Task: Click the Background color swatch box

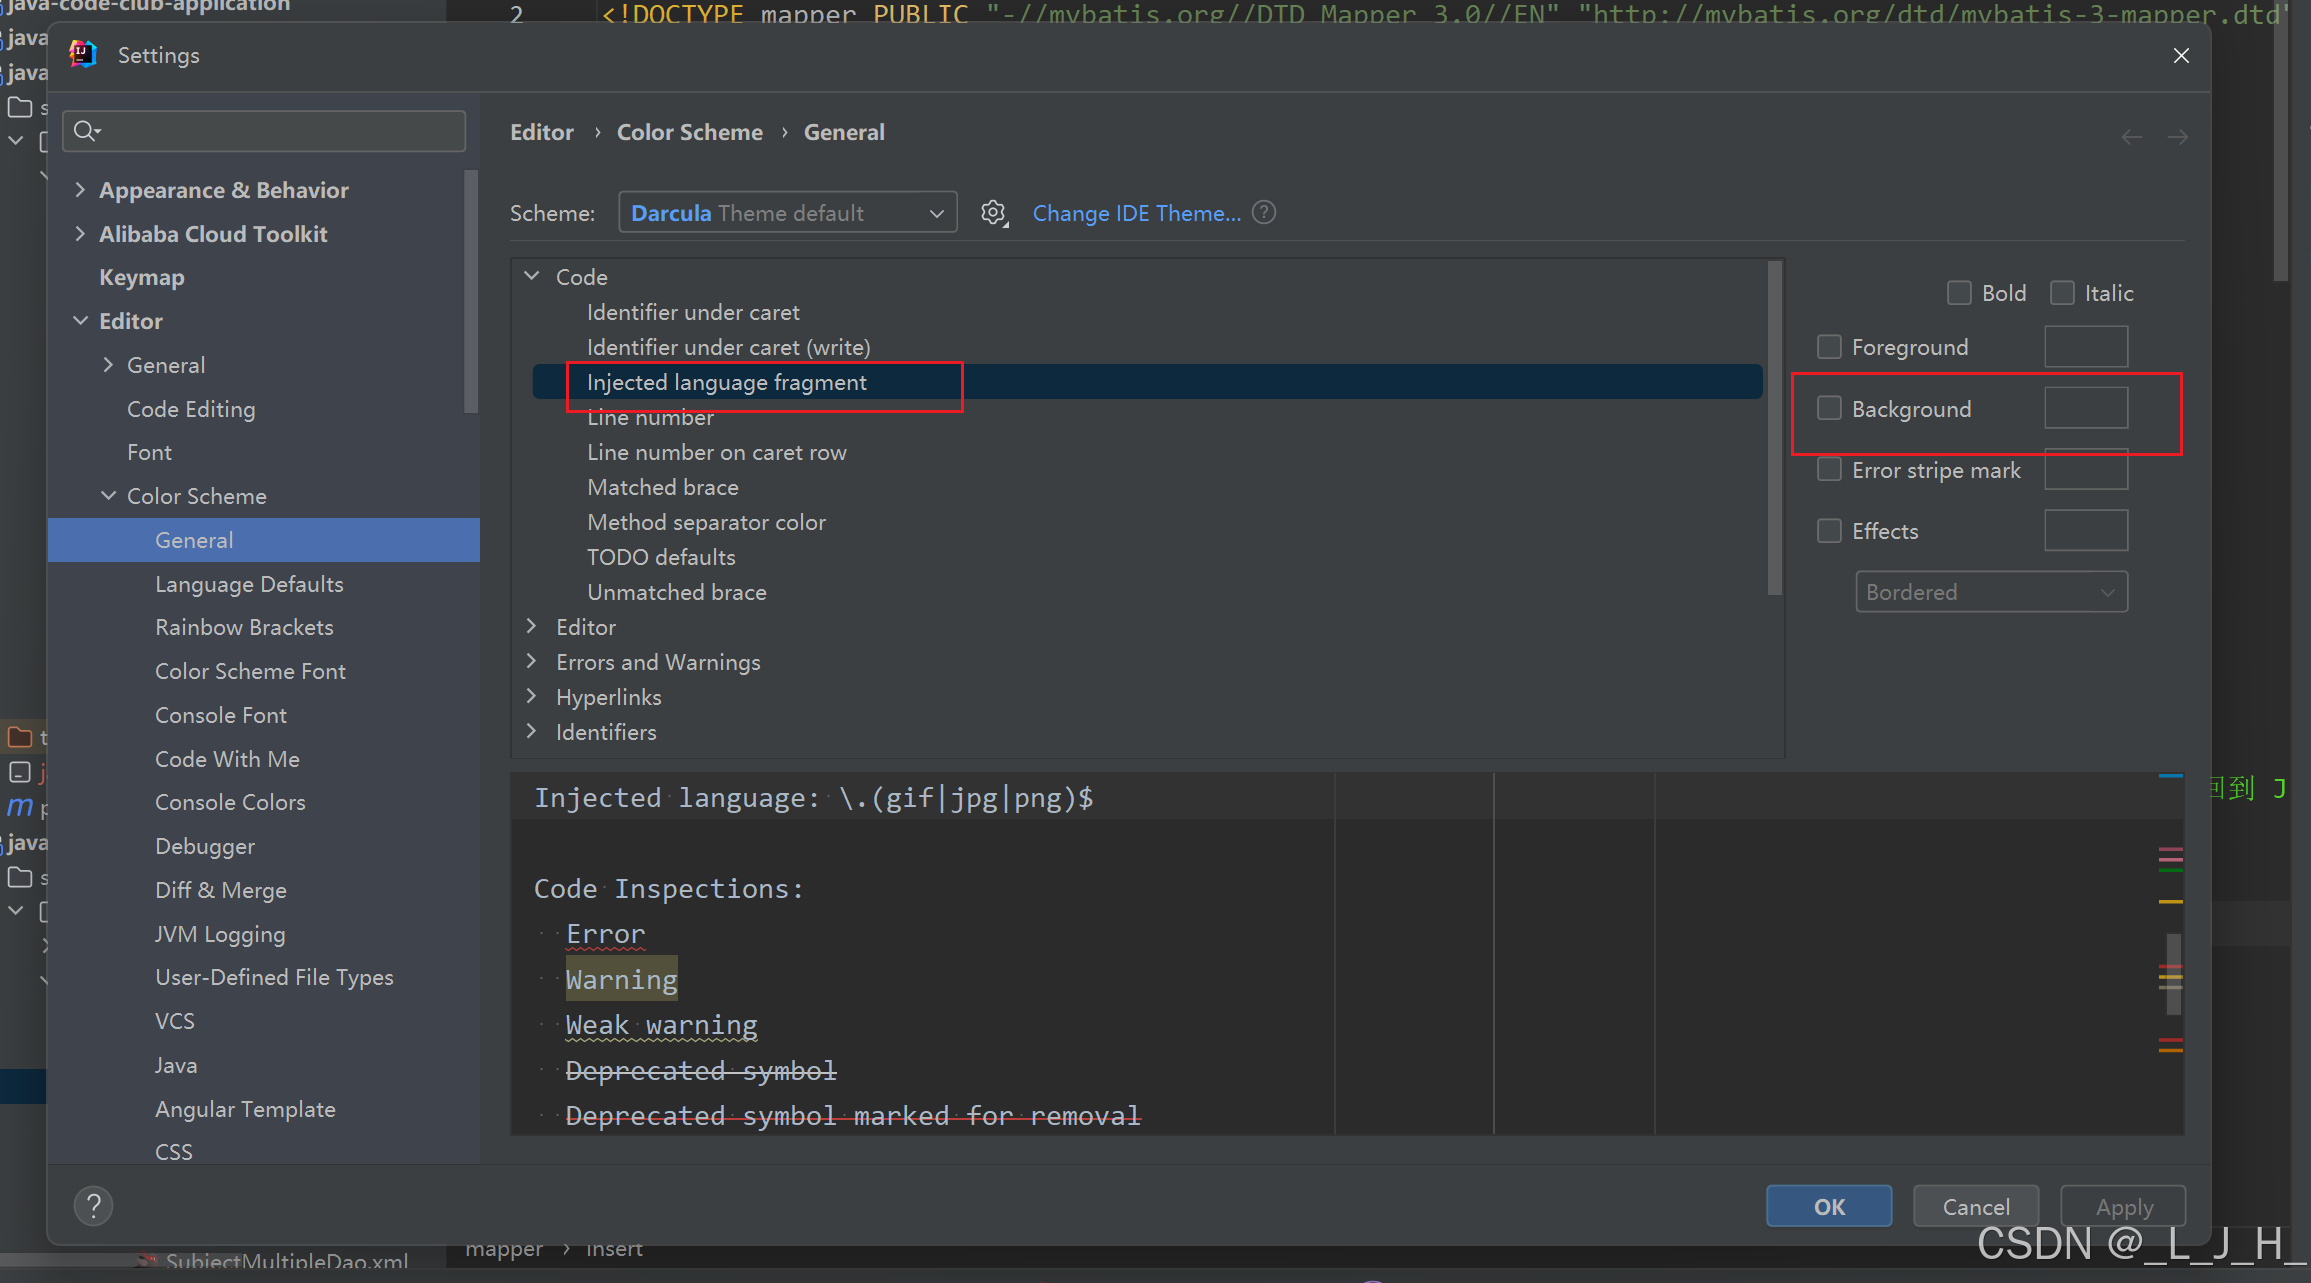Action: [x=2085, y=408]
